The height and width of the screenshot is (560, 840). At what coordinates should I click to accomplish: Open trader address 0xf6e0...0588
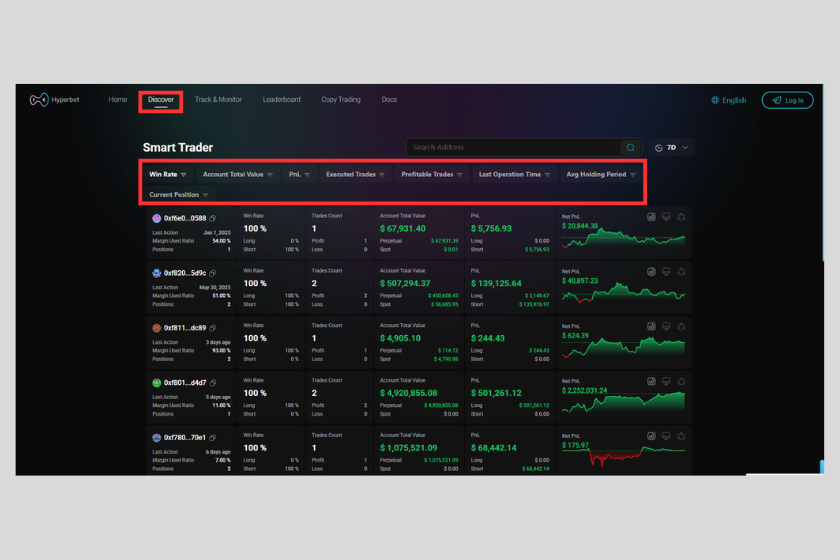pyautogui.click(x=185, y=219)
